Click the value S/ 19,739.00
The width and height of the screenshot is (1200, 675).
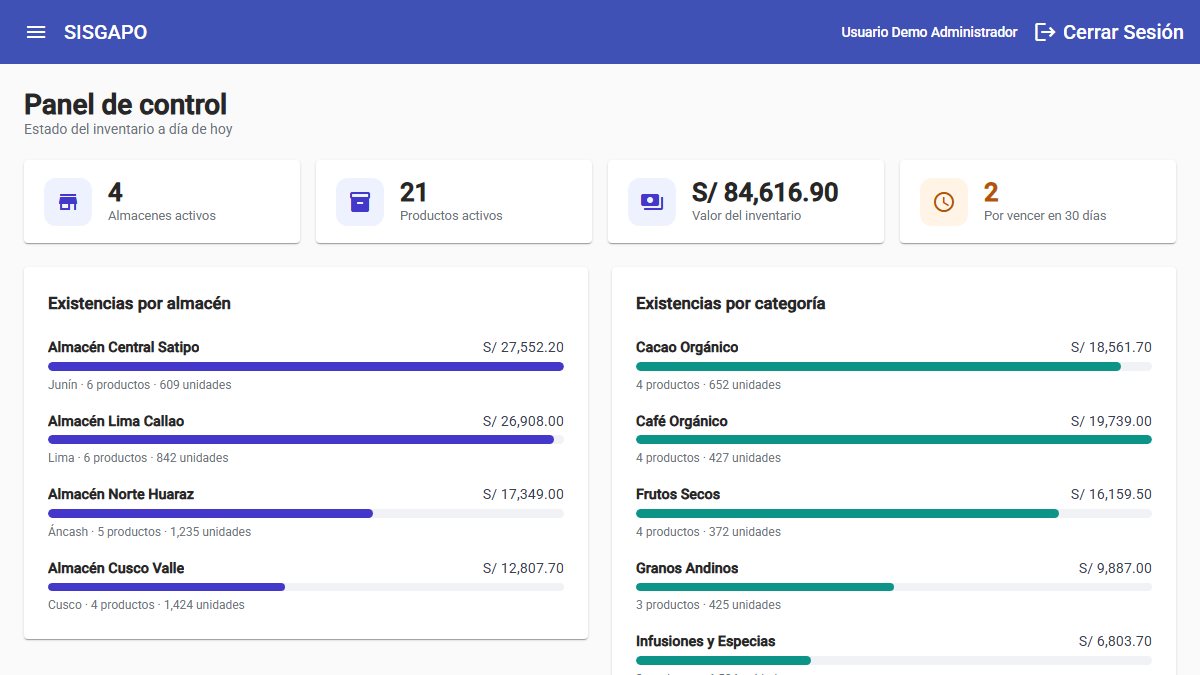coord(1111,421)
